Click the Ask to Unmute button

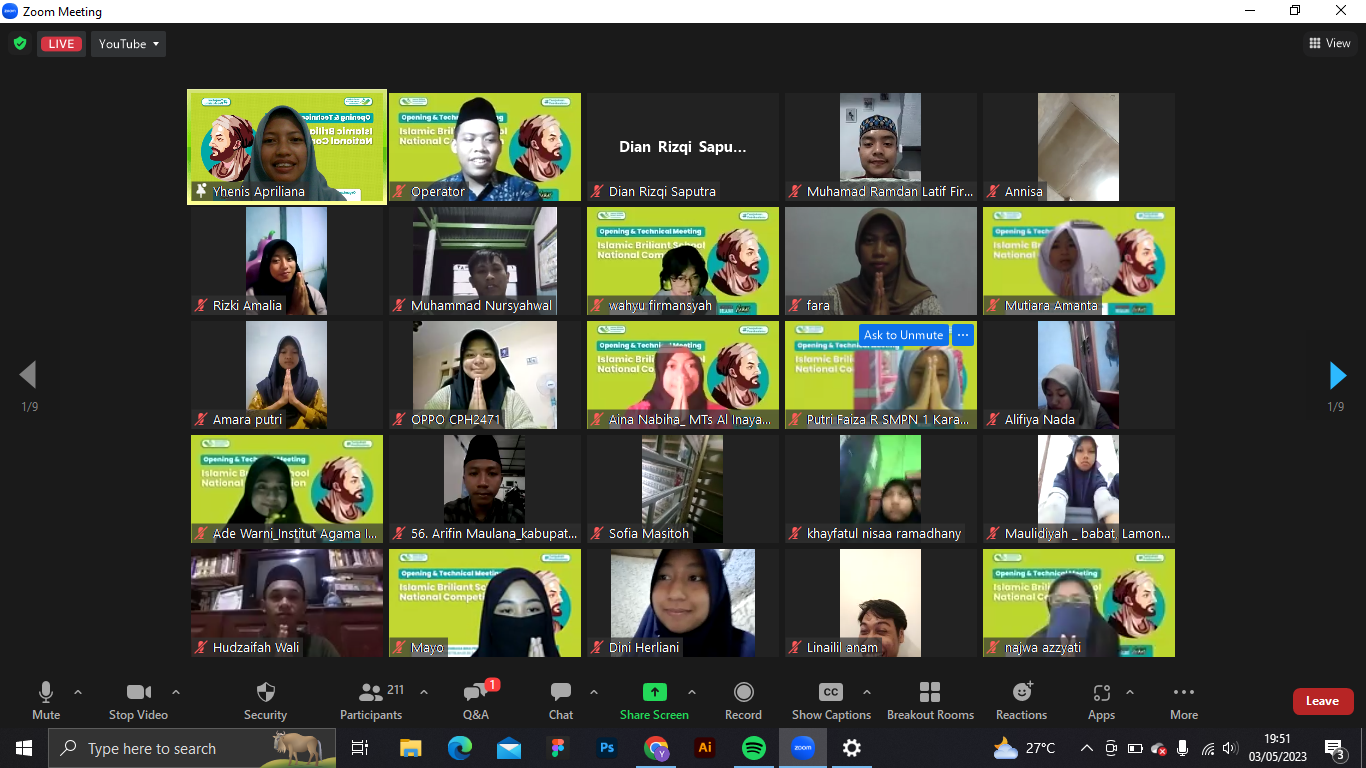(x=903, y=335)
